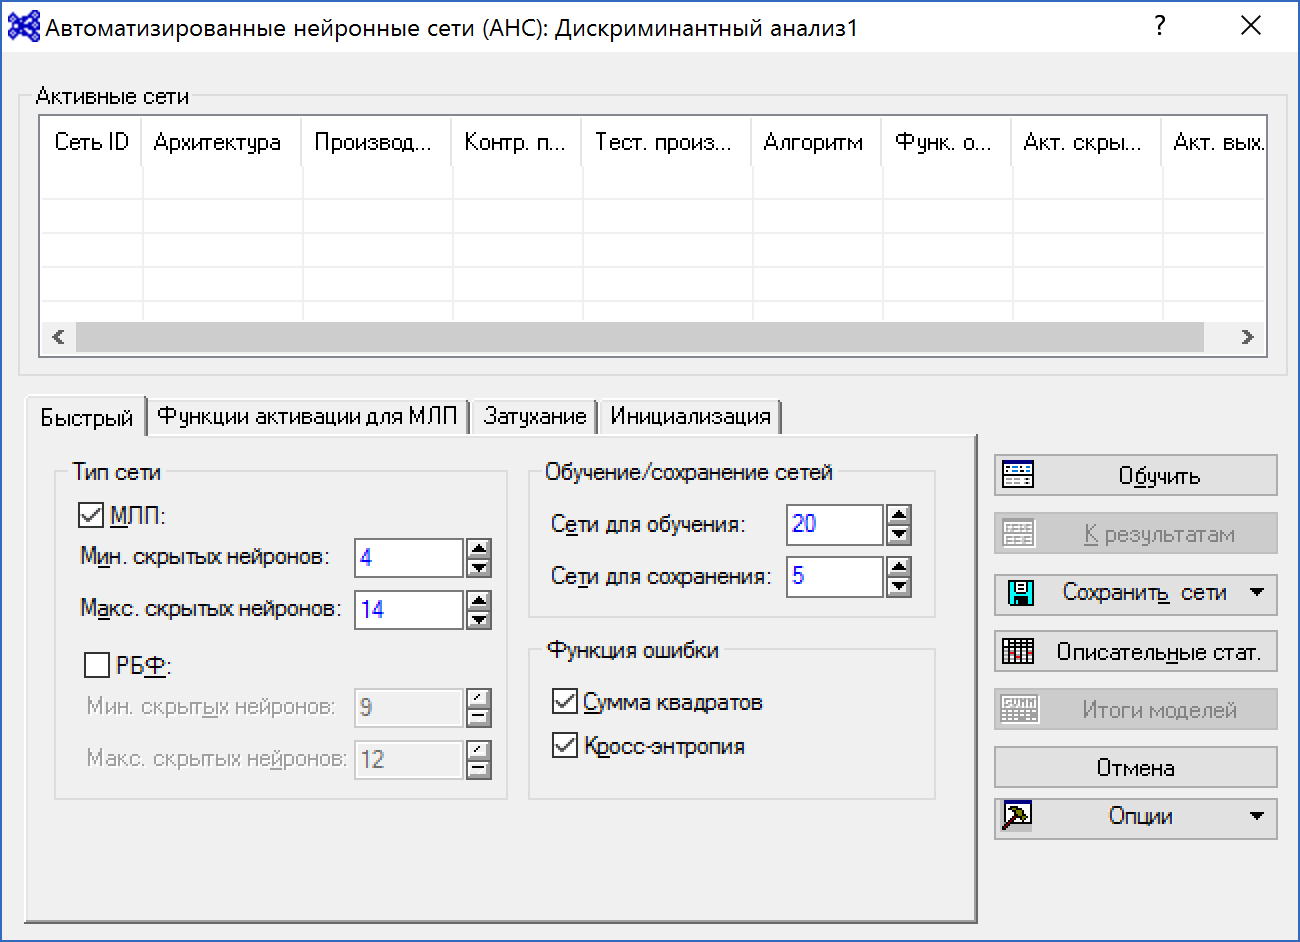
Task: Open the Затухание tab
Action: pos(534,416)
